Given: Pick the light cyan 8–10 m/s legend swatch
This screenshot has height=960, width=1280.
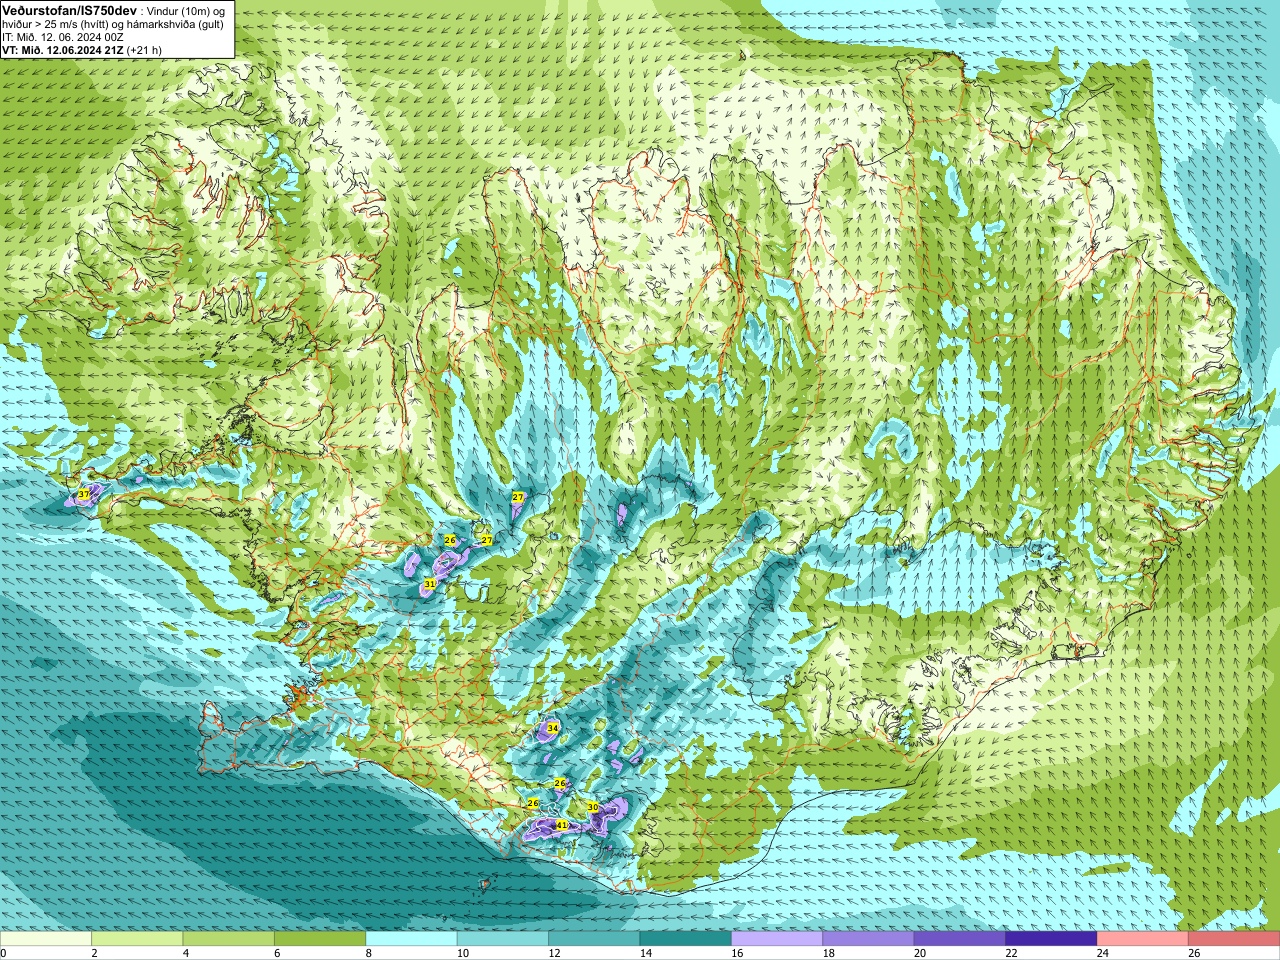Looking at the screenshot, I should (x=411, y=939).
